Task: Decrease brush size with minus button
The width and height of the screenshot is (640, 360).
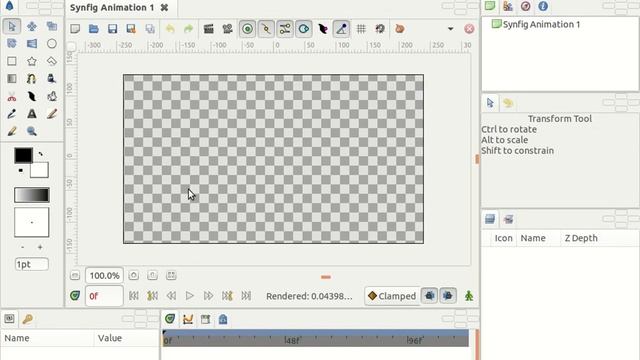Action: pos(22,247)
